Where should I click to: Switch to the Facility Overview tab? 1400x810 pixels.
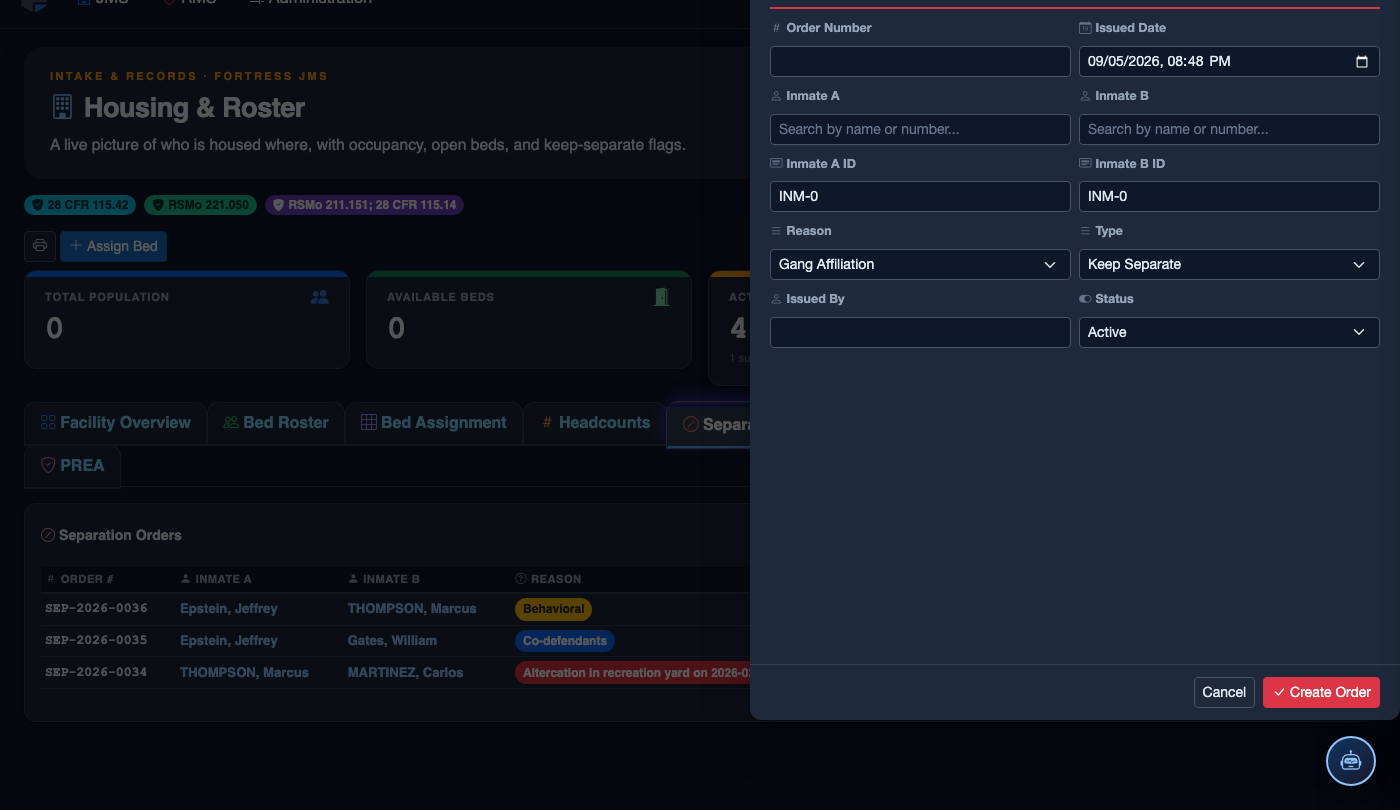pos(115,423)
